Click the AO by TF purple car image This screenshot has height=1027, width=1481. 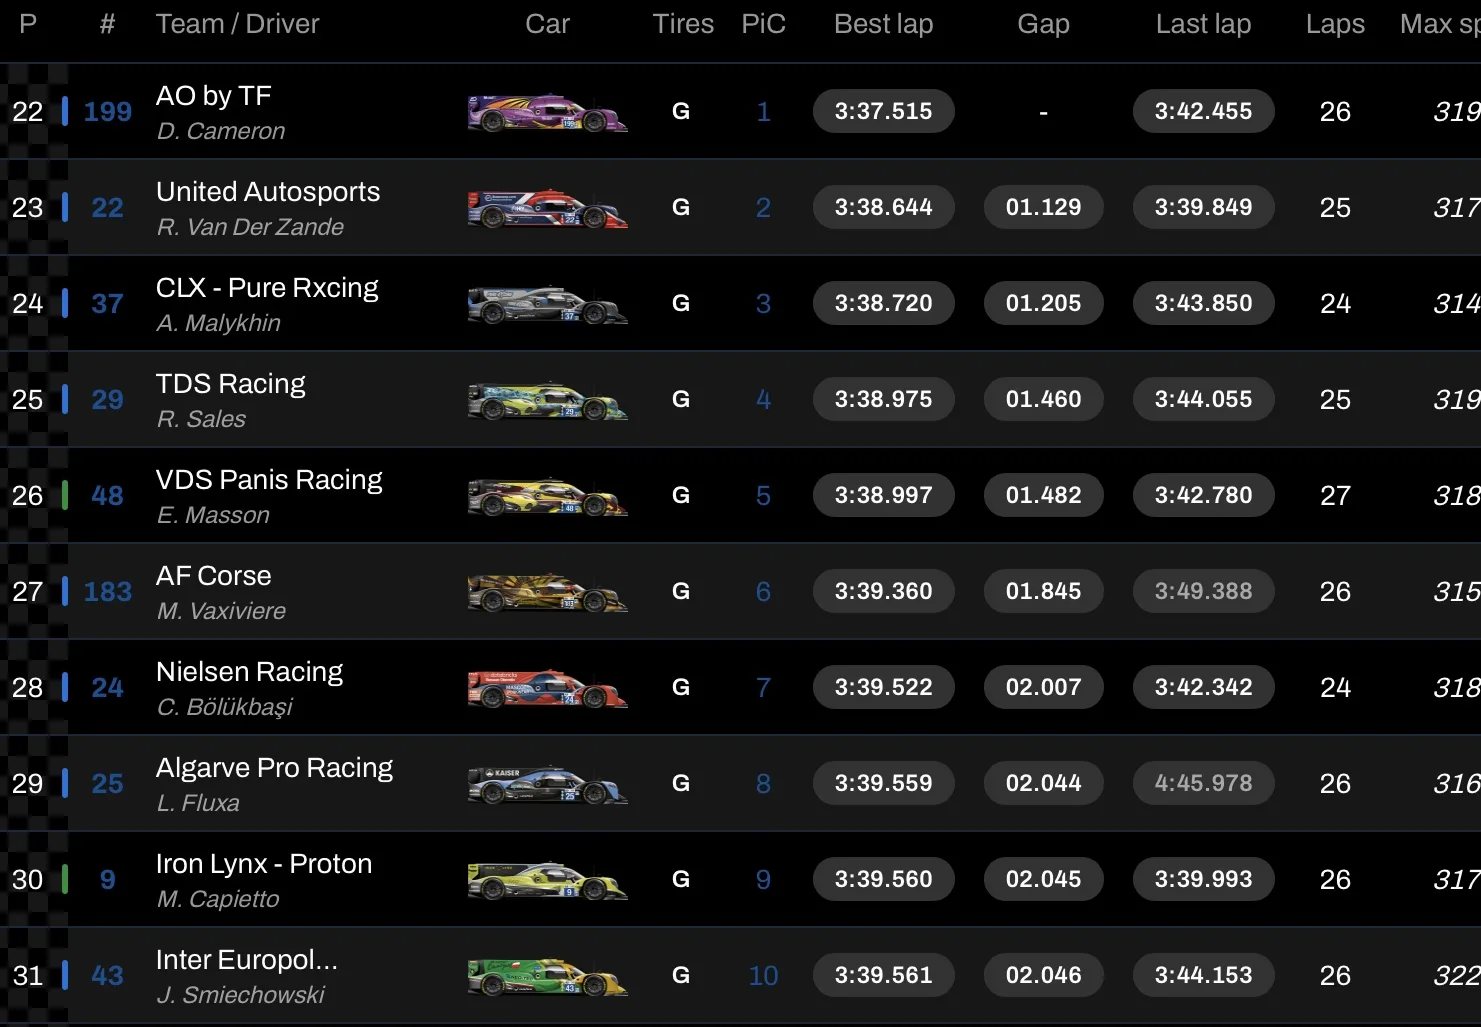547,112
